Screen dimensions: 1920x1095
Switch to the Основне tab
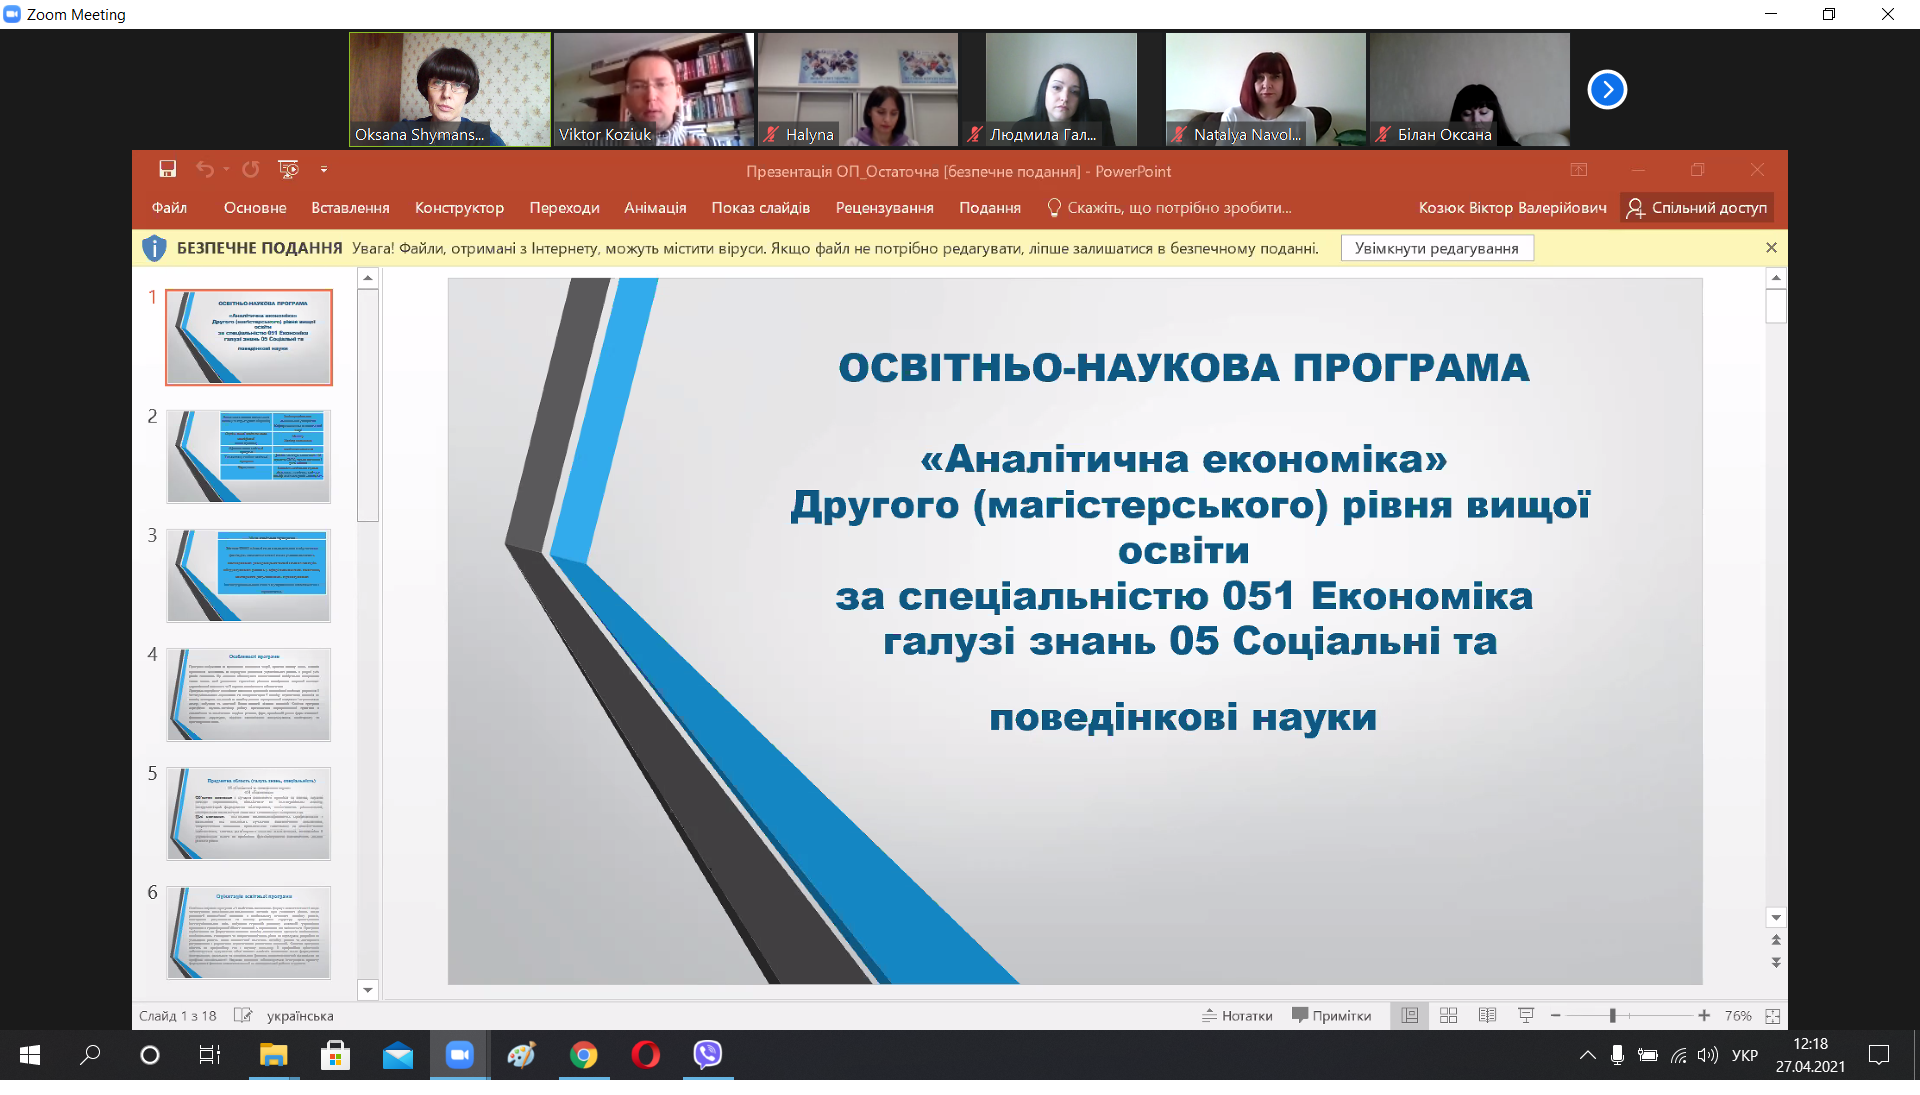[255, 208]
